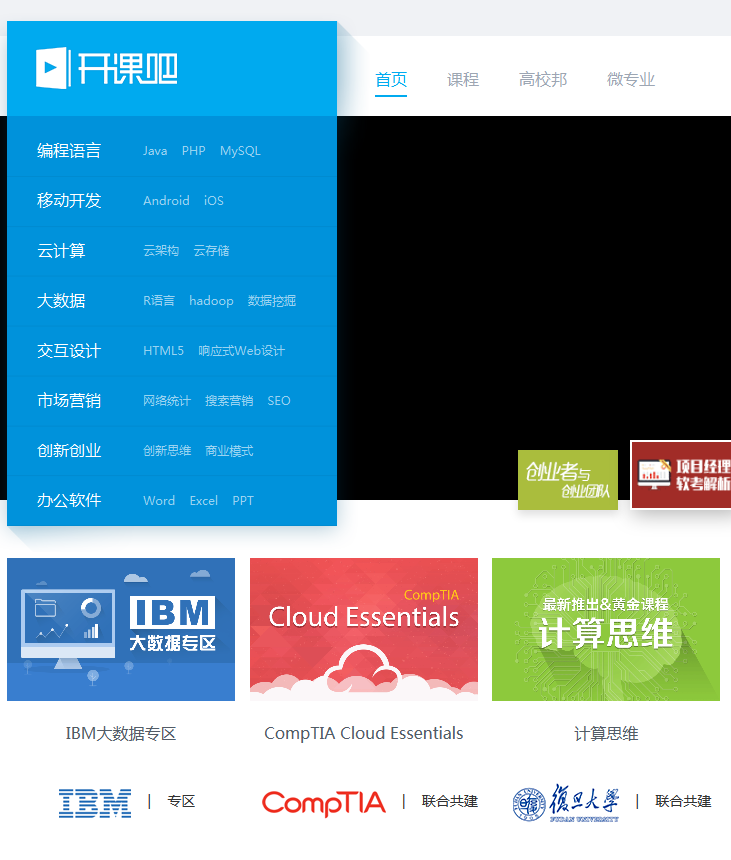Click the Word link
This screenshot has width=731, height=860.
[159, 501]
